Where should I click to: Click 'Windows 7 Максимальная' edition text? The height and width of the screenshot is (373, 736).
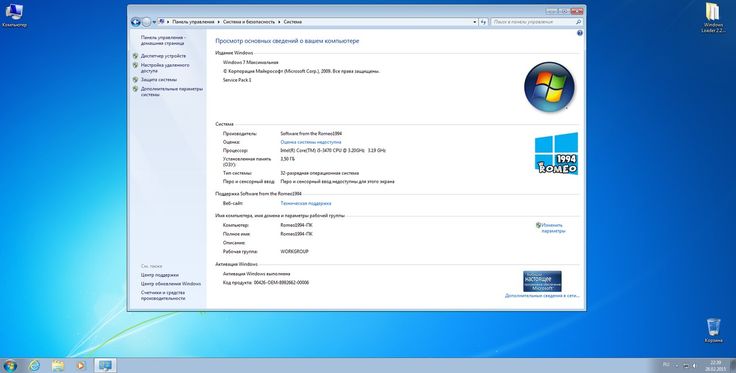tap(250, 62)
